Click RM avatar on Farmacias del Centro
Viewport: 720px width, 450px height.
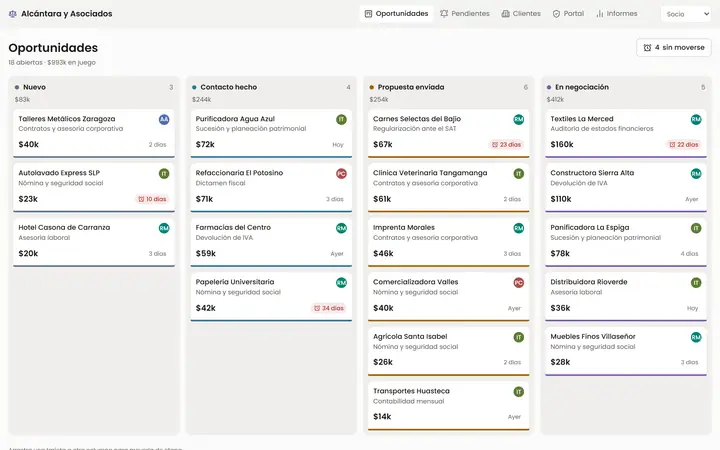[x=341, y=228]
